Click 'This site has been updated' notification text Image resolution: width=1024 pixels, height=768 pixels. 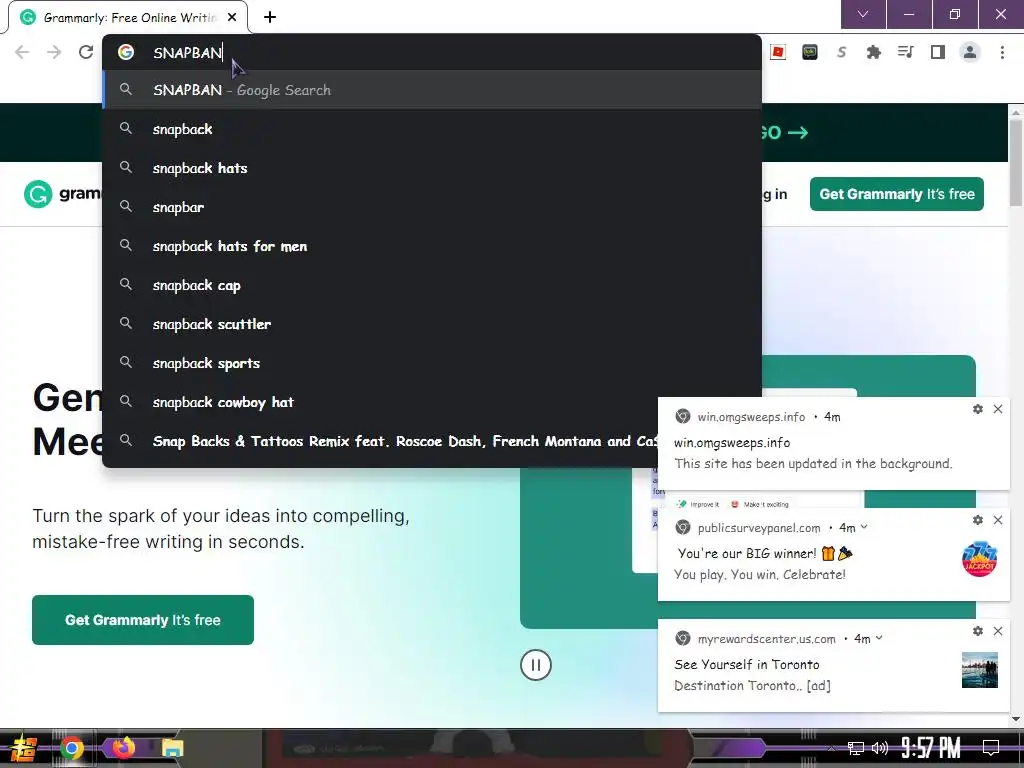point(813,463)
